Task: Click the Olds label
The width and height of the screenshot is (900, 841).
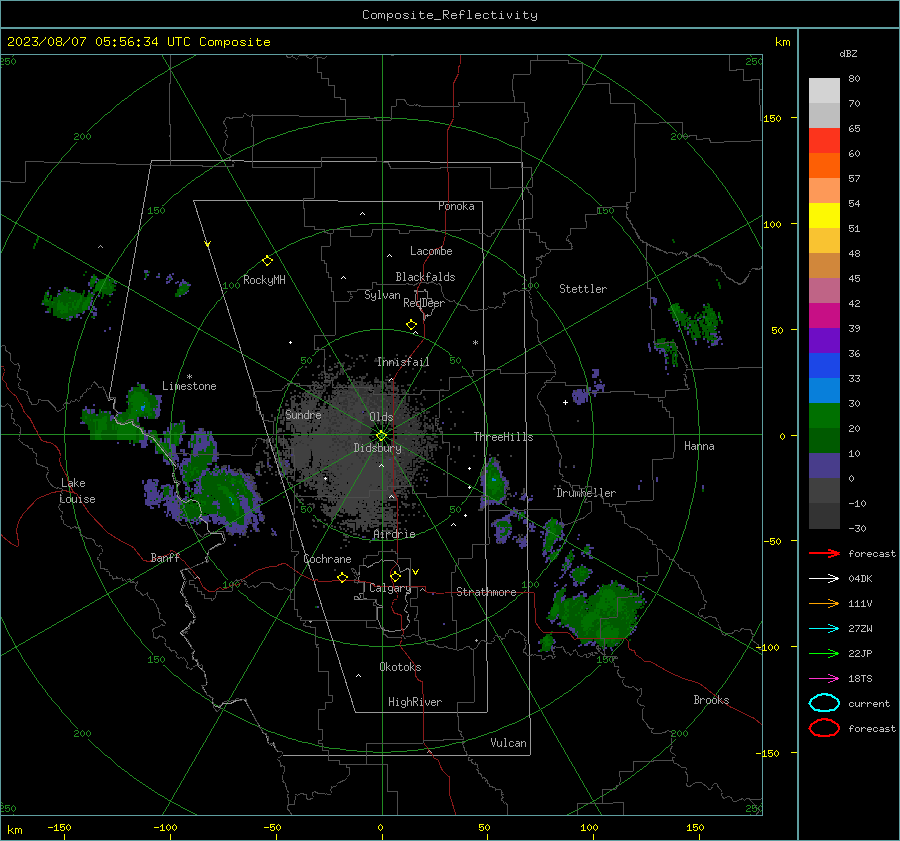Action: tap(381, 417)
